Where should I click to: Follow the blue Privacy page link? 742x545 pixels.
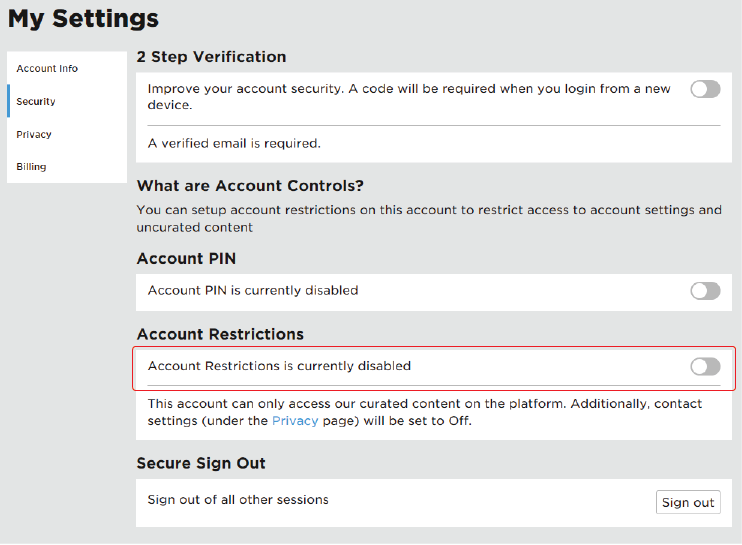295,421
